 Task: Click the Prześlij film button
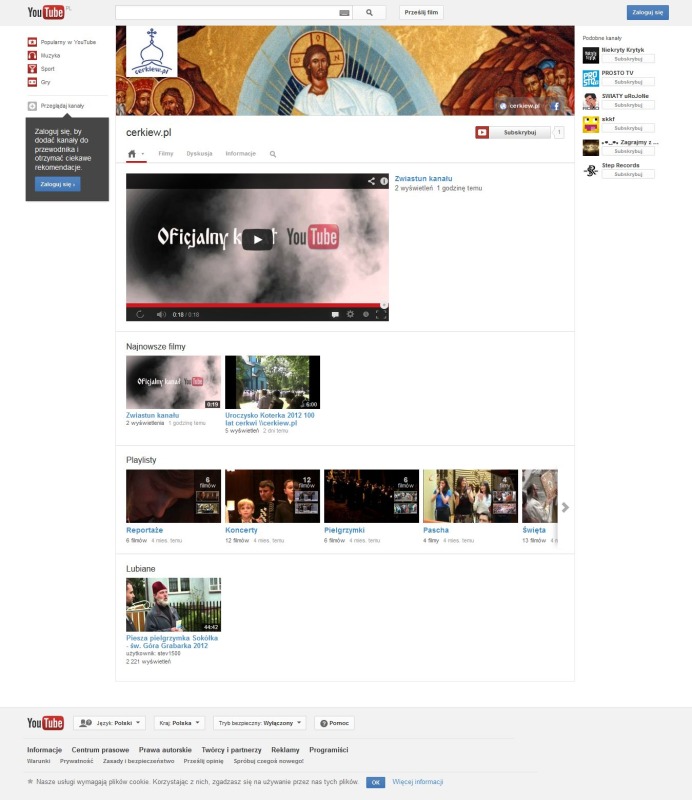click(421, 12)
